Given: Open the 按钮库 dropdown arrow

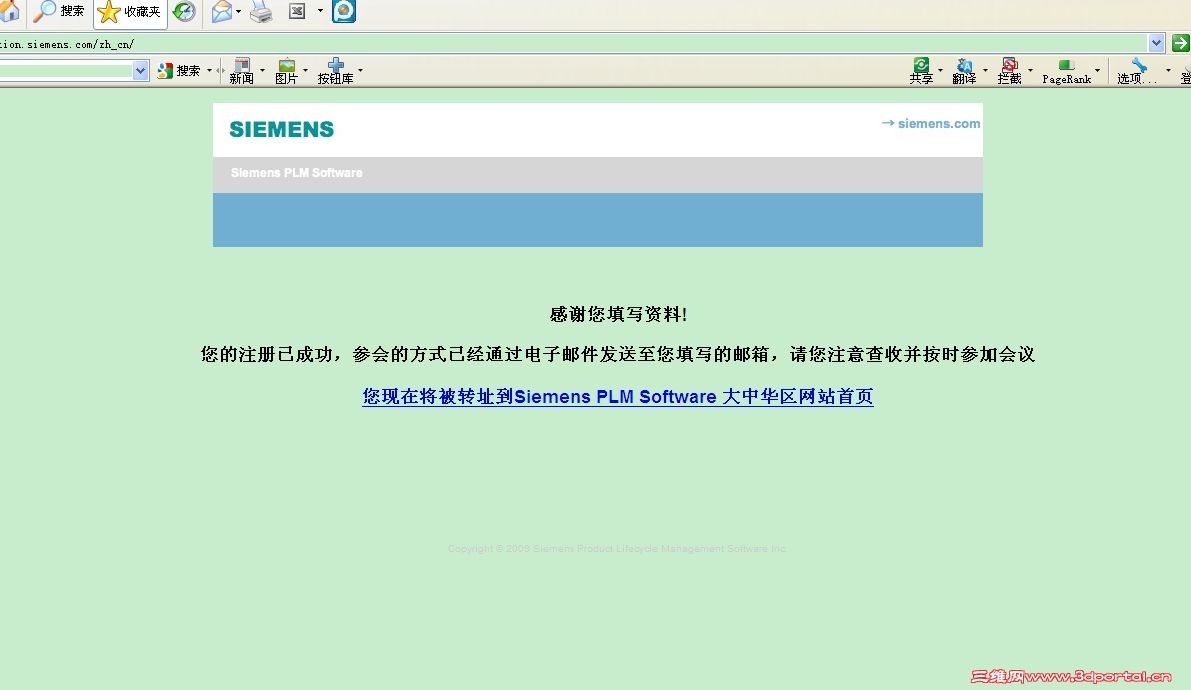Looking at the screenshot, I should point(360,70).
